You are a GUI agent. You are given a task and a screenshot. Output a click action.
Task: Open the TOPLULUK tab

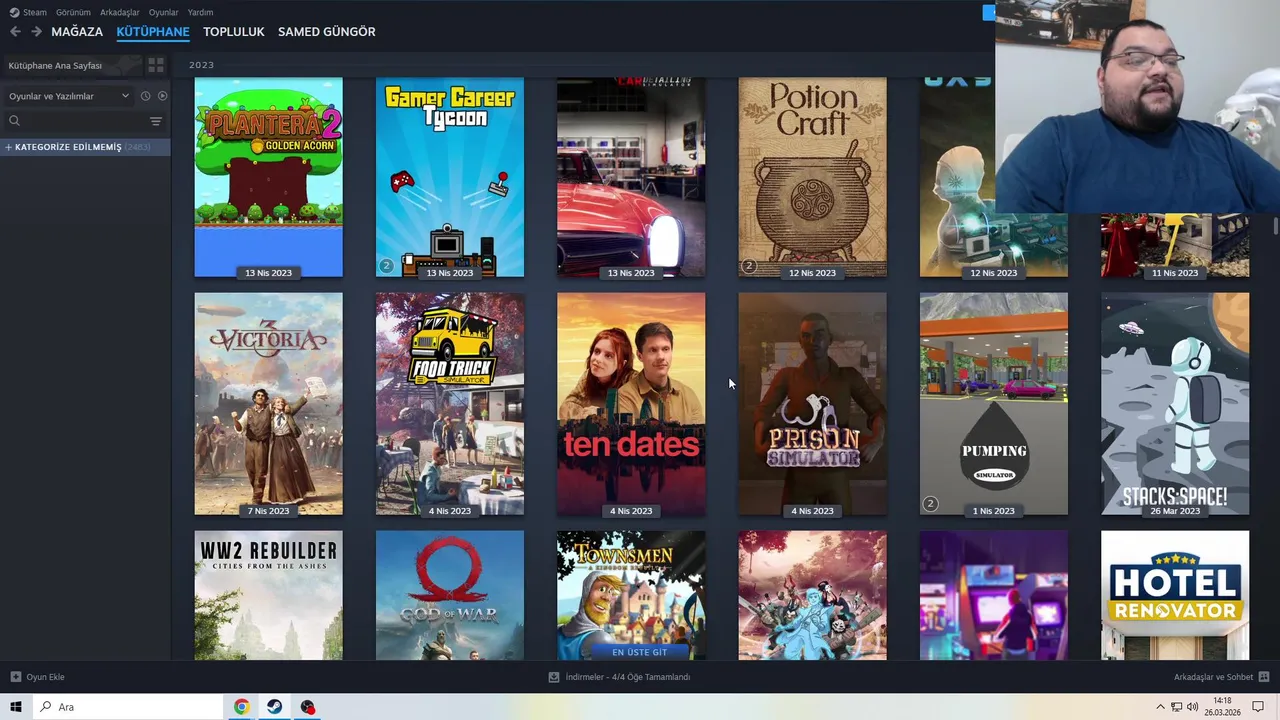[234, 32]
